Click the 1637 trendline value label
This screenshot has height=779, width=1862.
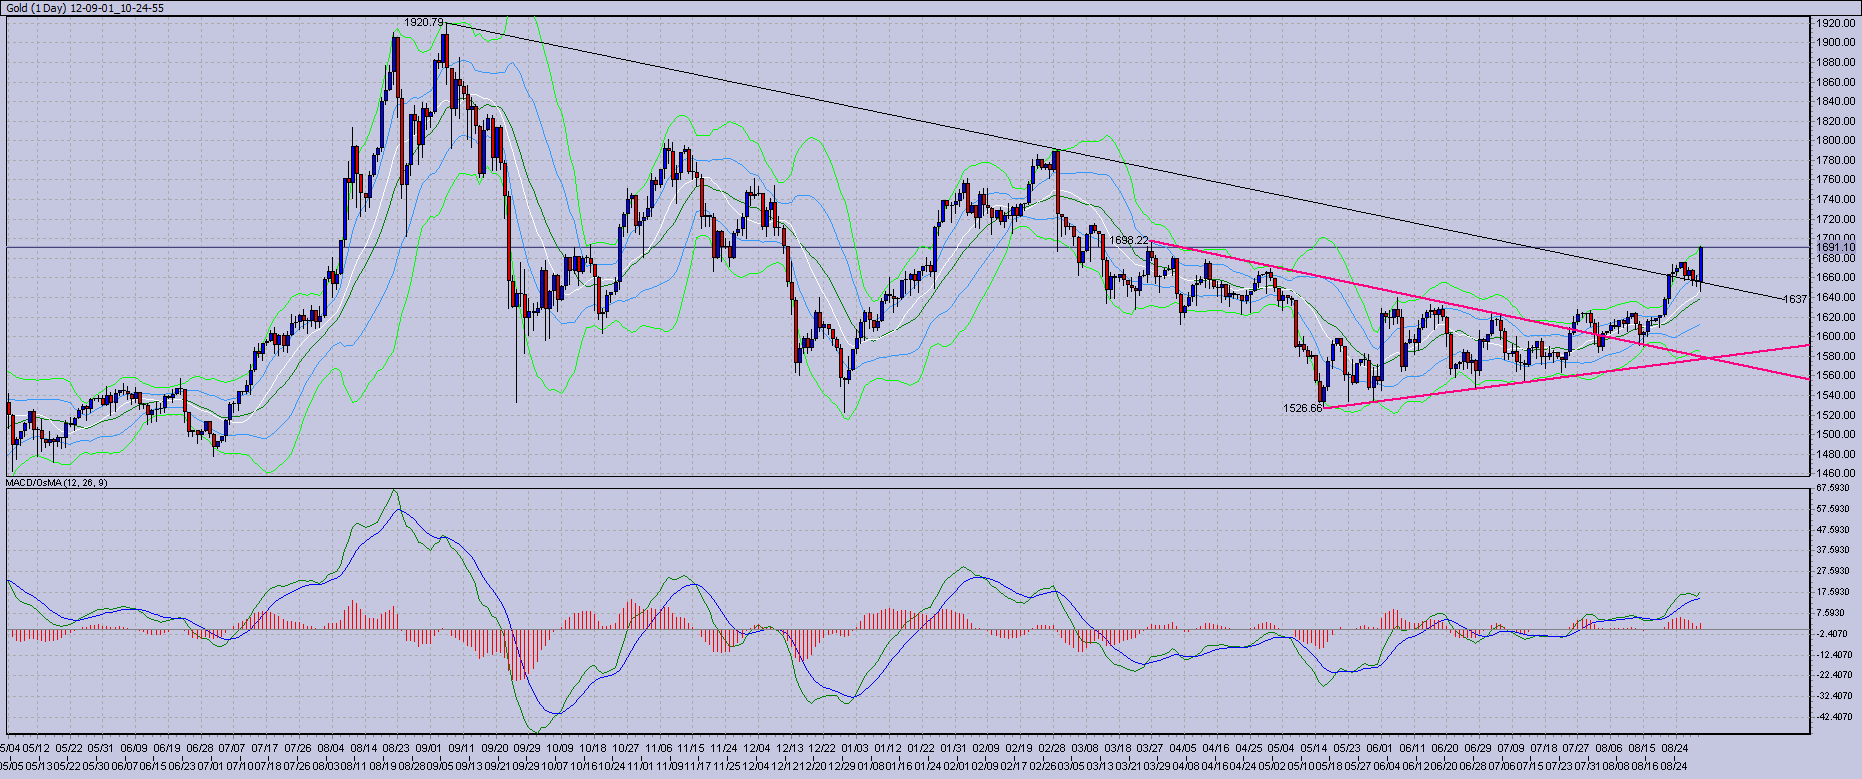point(1795,299)
